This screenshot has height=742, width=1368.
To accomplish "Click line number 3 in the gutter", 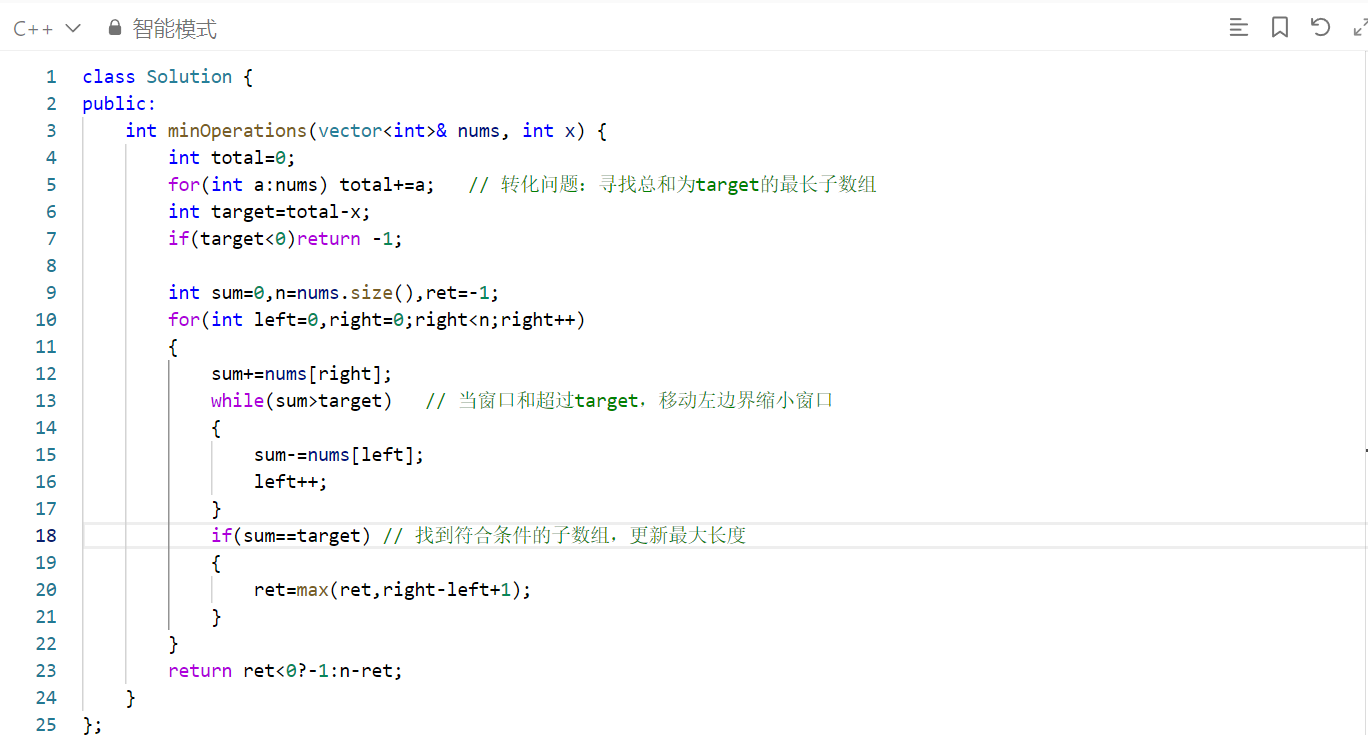I will [x=51, y=131].
